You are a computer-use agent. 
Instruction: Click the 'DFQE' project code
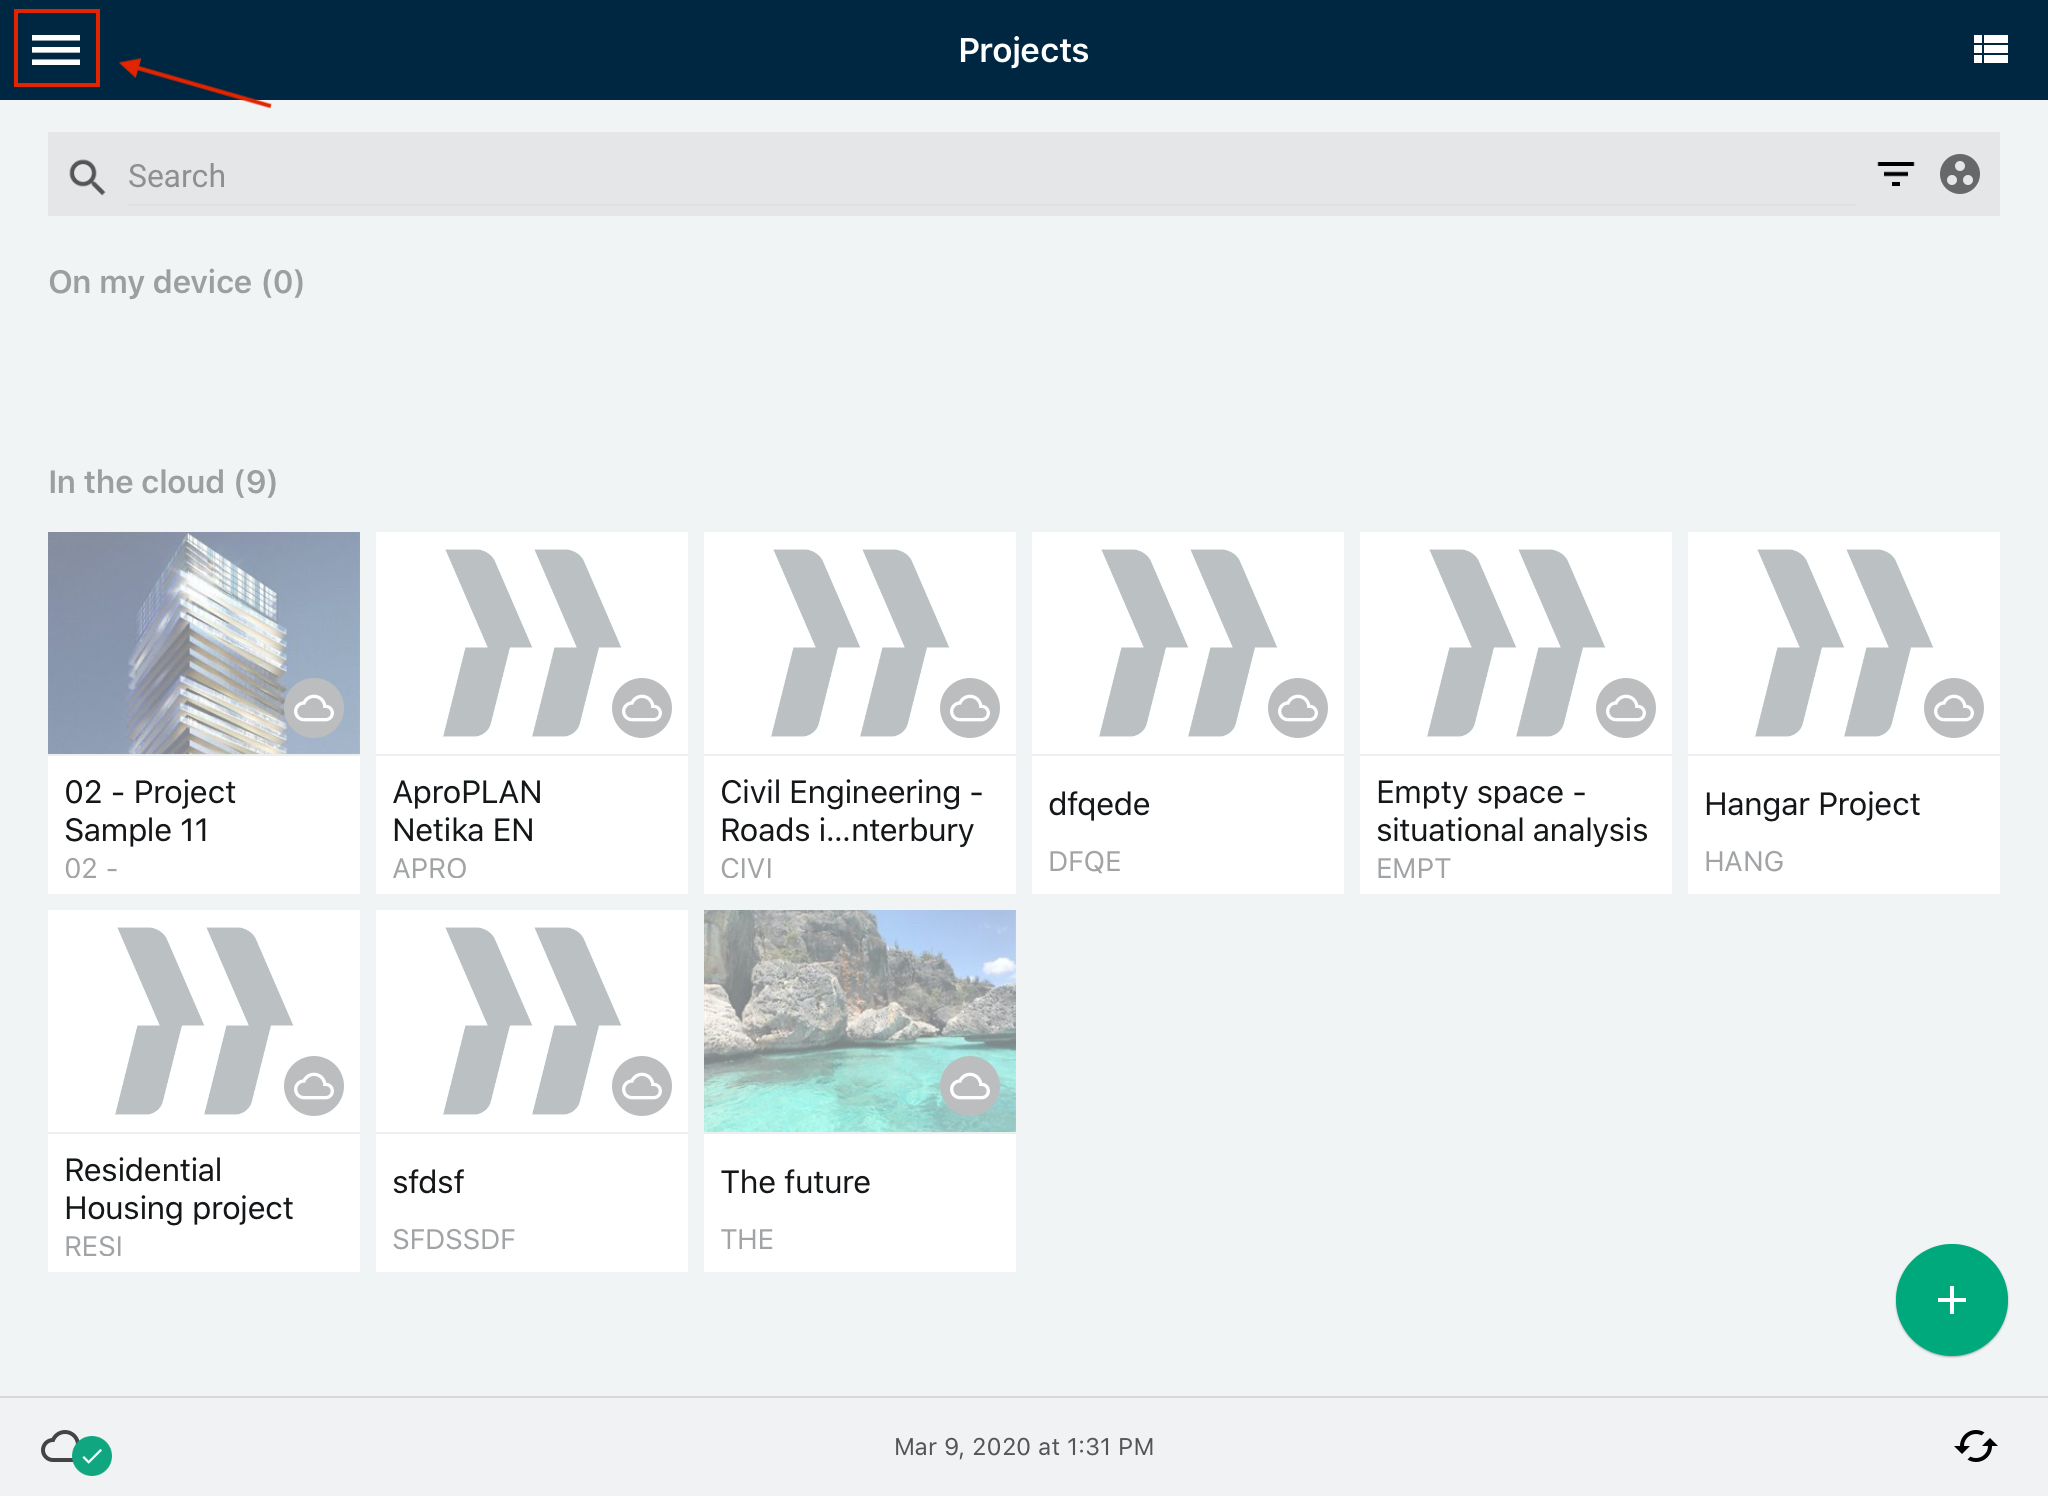pos(1084,861)
